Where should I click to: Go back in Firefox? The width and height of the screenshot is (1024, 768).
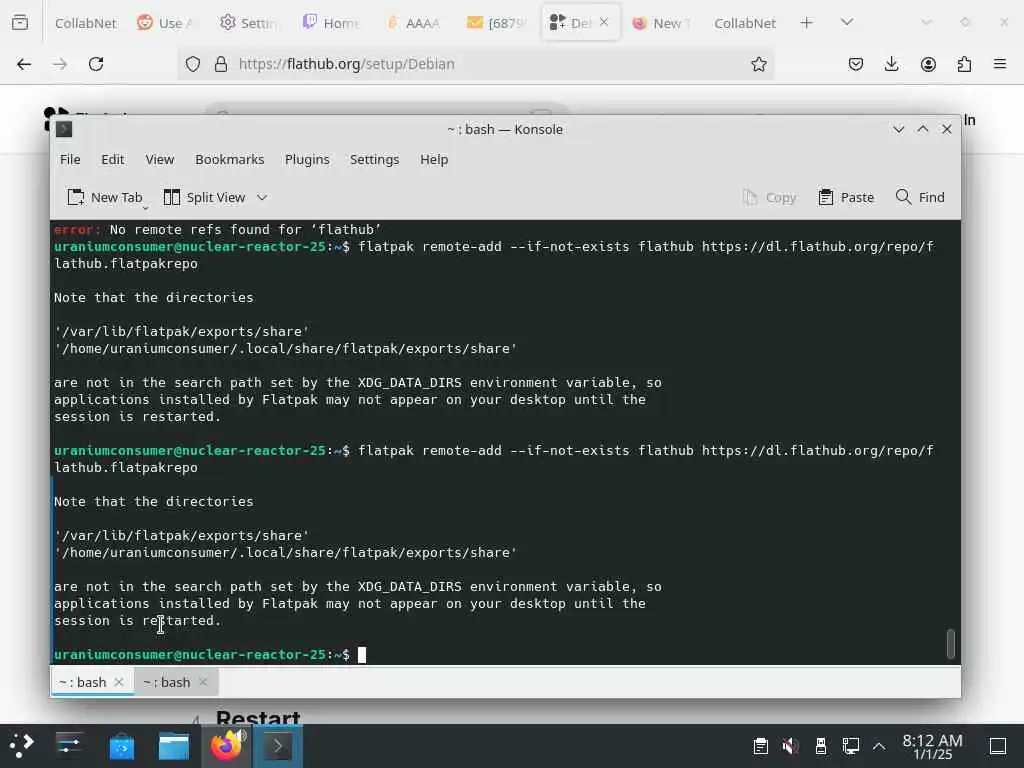[x=24, y=64]
